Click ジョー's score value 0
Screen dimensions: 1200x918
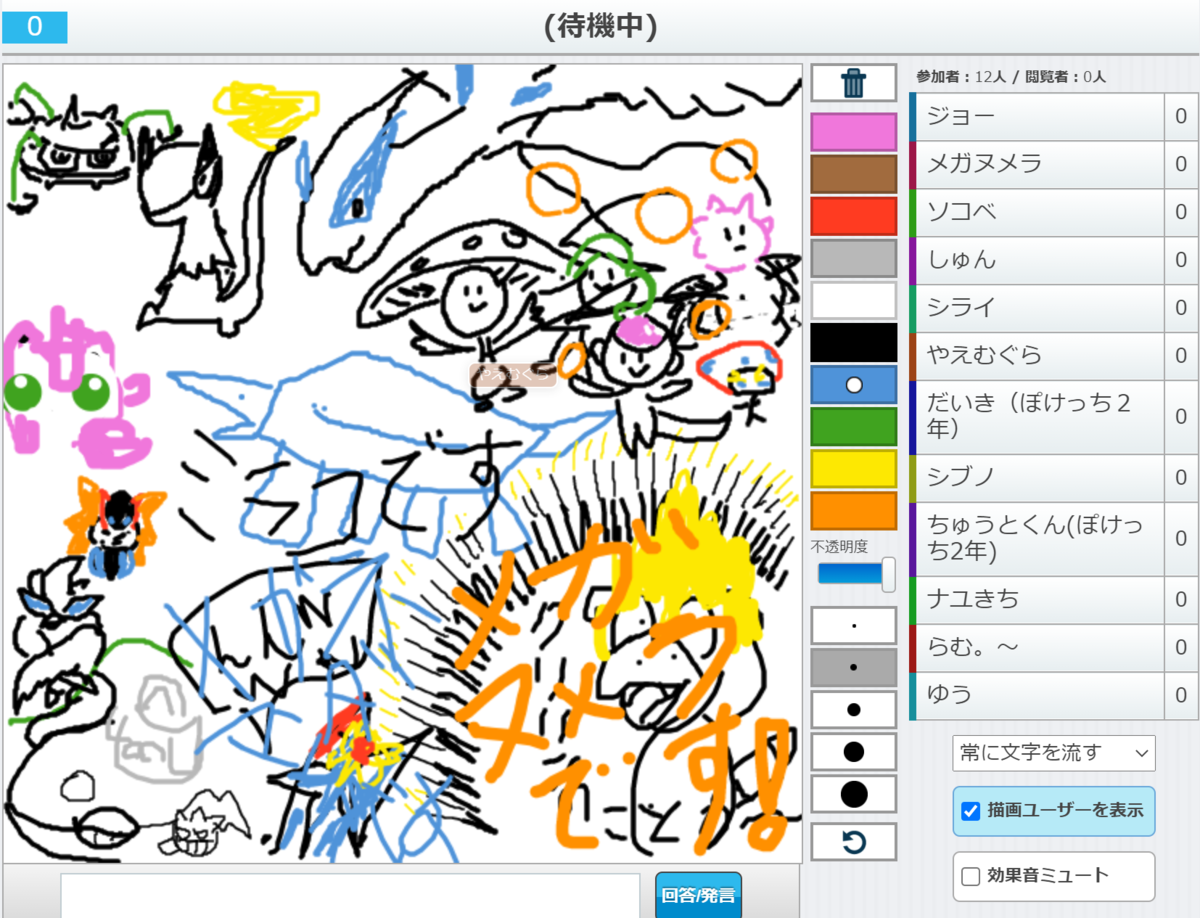point(1181,117)
